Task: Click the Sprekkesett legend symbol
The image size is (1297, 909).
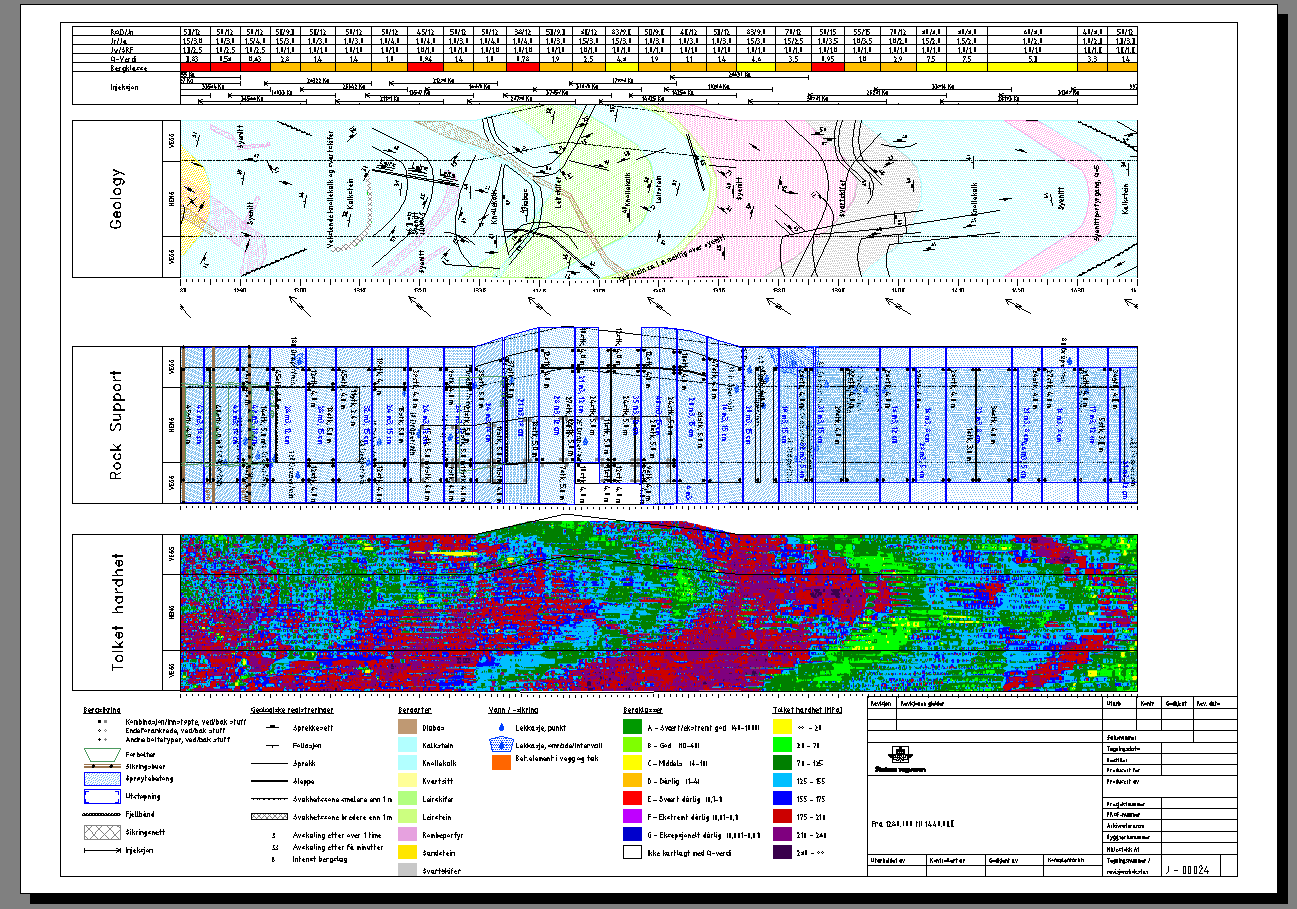Action: tap(272, 727)
